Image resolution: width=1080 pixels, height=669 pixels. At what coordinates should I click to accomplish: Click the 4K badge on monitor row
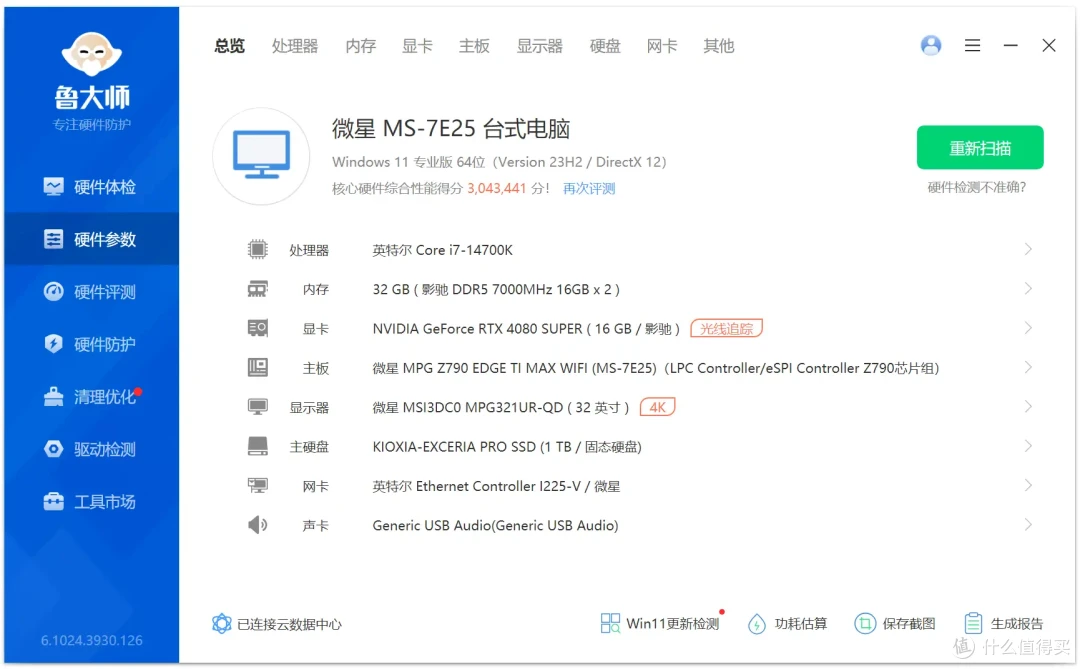click(658, 407)
